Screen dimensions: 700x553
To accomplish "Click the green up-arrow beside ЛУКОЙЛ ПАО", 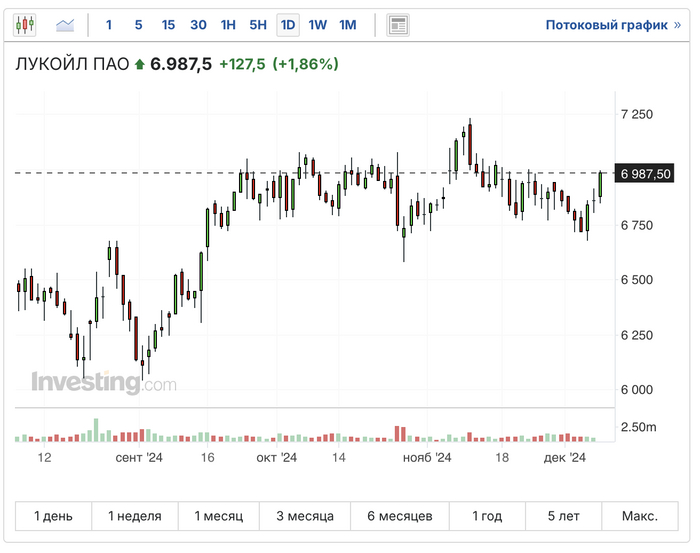I will pos(139,65).
